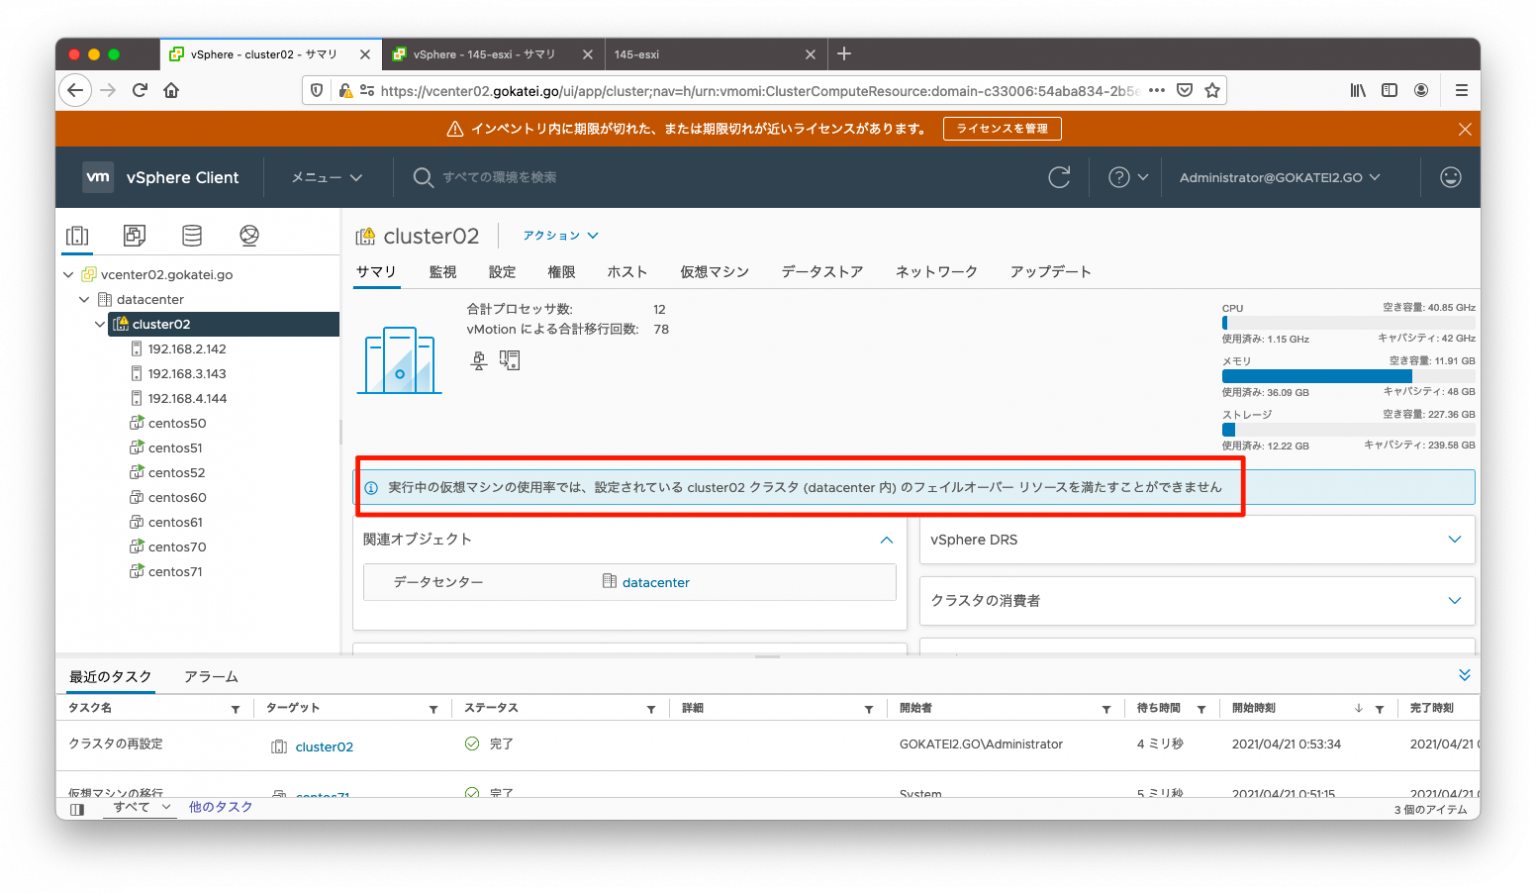Open VMs and Templates inventory view icon

[x=134, y=235]
